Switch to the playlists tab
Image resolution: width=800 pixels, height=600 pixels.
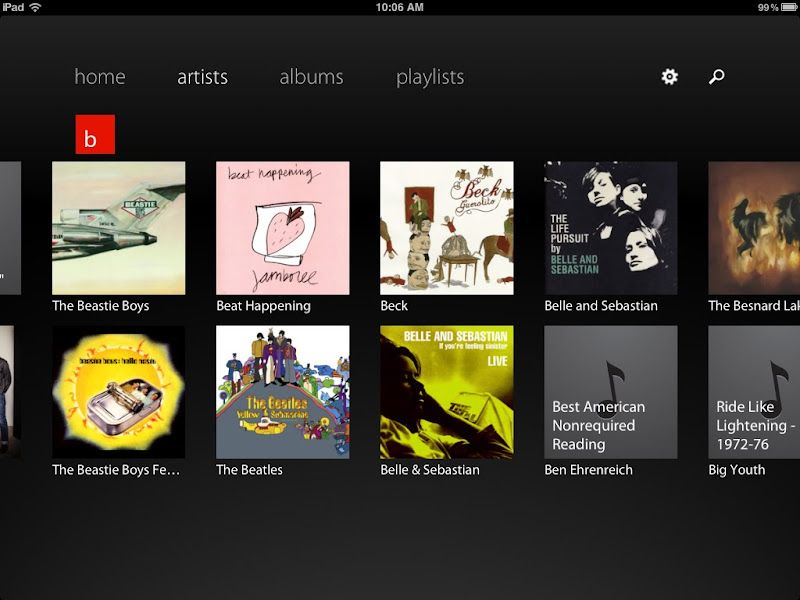click(x=430, y=78)
